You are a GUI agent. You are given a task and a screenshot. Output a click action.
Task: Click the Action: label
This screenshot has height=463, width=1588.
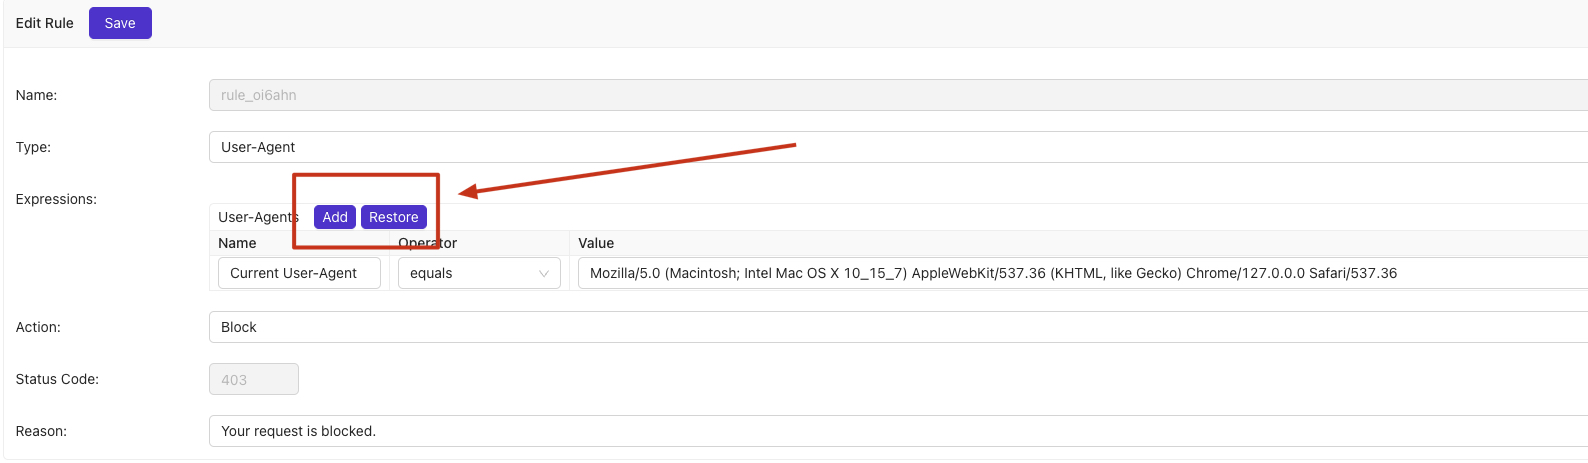click(38, 327)
